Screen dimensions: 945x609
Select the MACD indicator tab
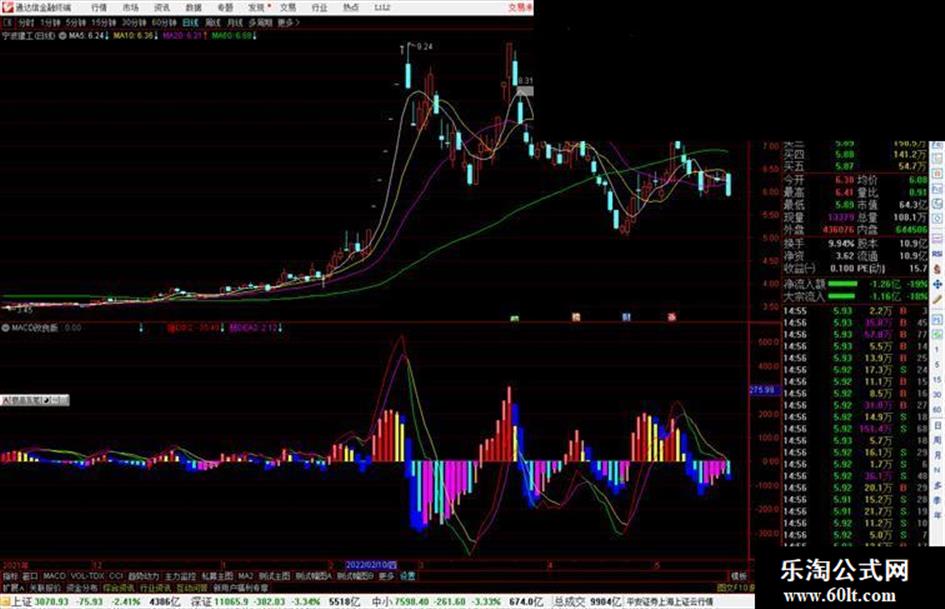click(54, 576)
